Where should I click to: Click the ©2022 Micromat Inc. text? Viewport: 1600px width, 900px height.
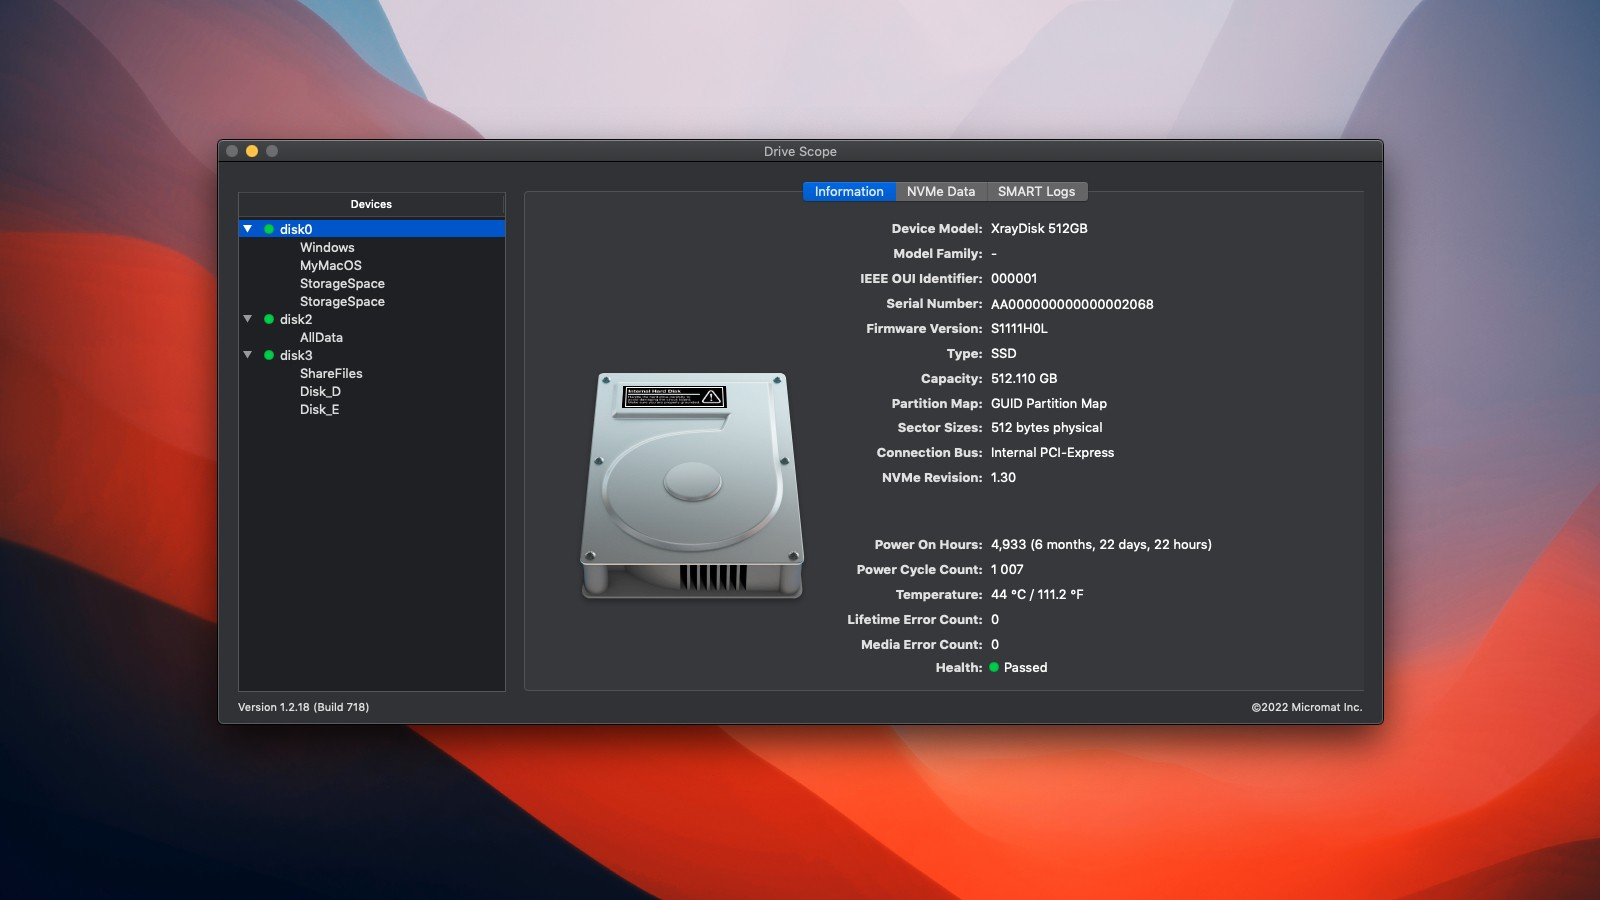coord(1305,706)
